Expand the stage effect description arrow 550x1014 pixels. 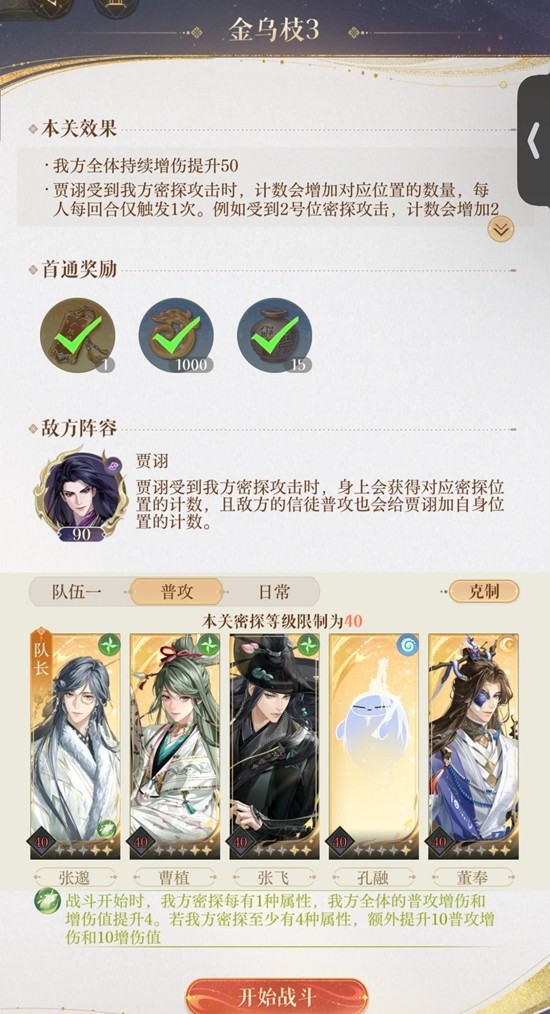click(500, 228)
